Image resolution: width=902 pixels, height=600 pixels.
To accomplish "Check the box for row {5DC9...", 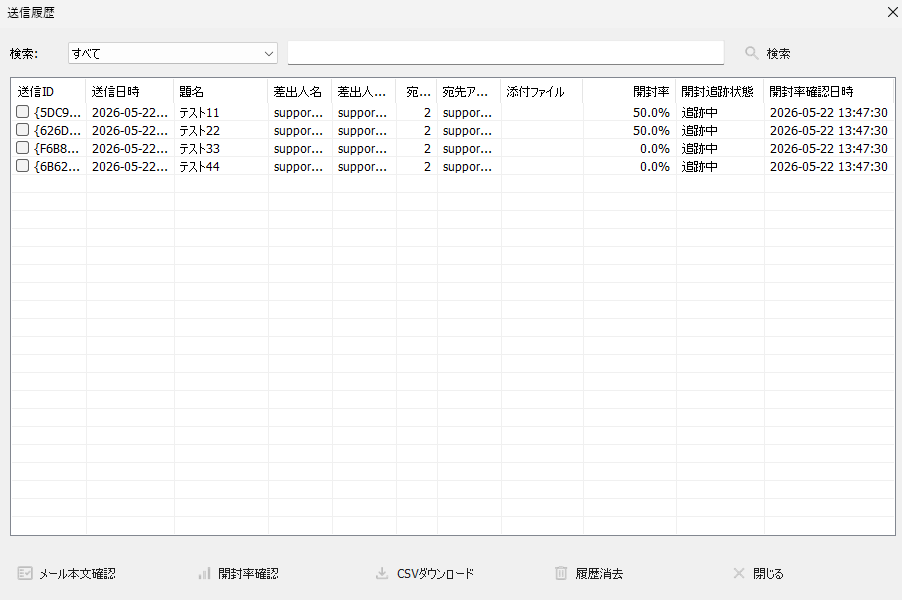I will 22,112.
